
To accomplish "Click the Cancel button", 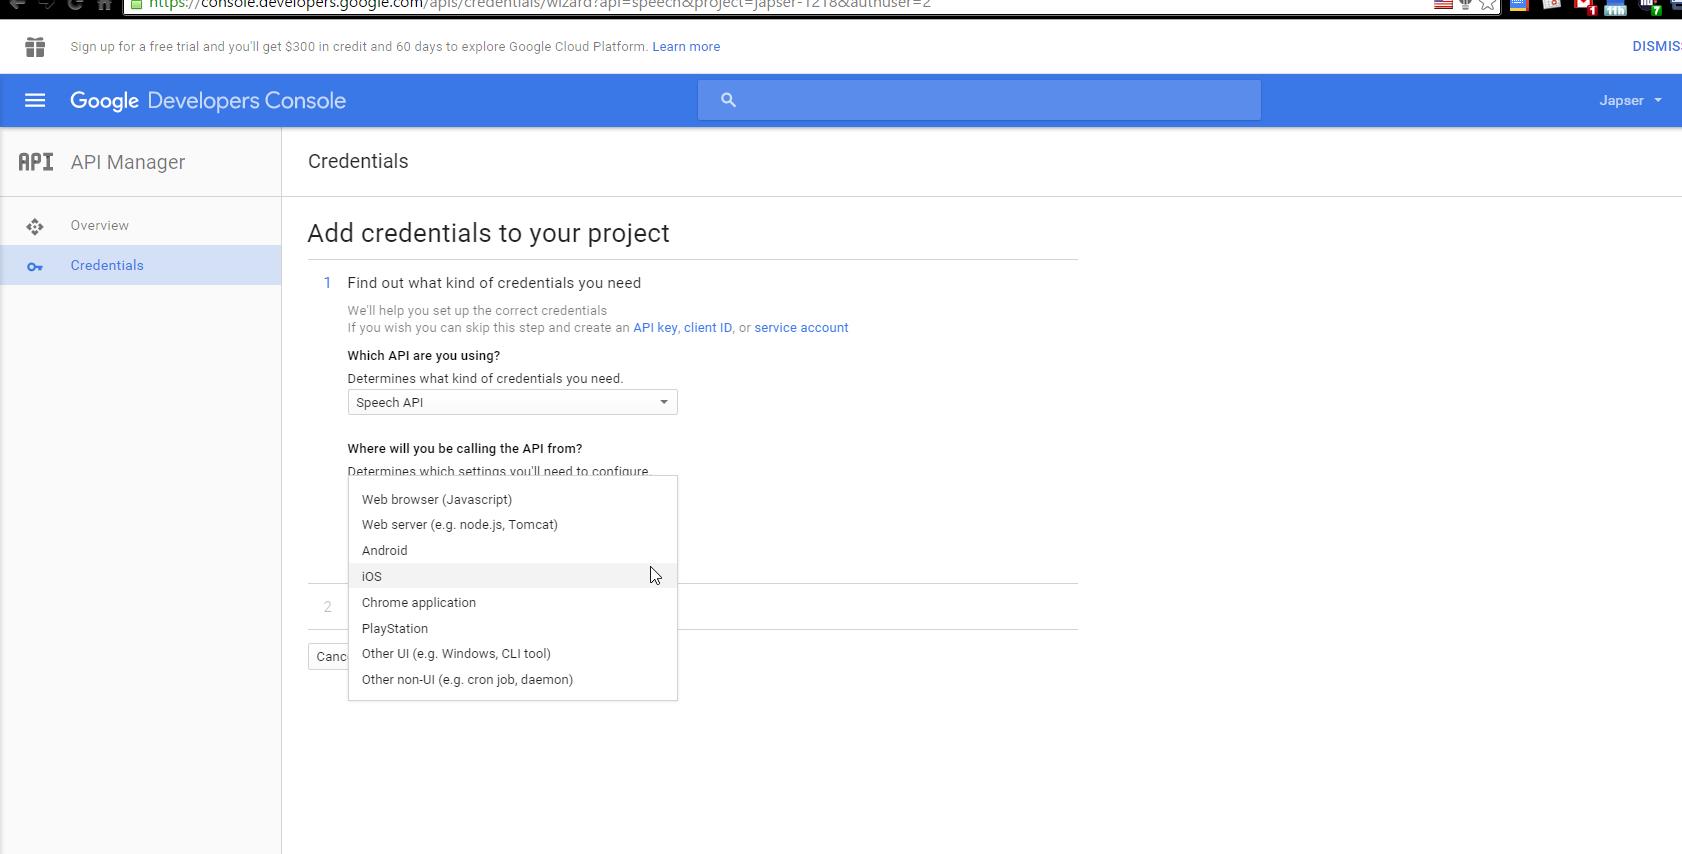I will (328, 656).
